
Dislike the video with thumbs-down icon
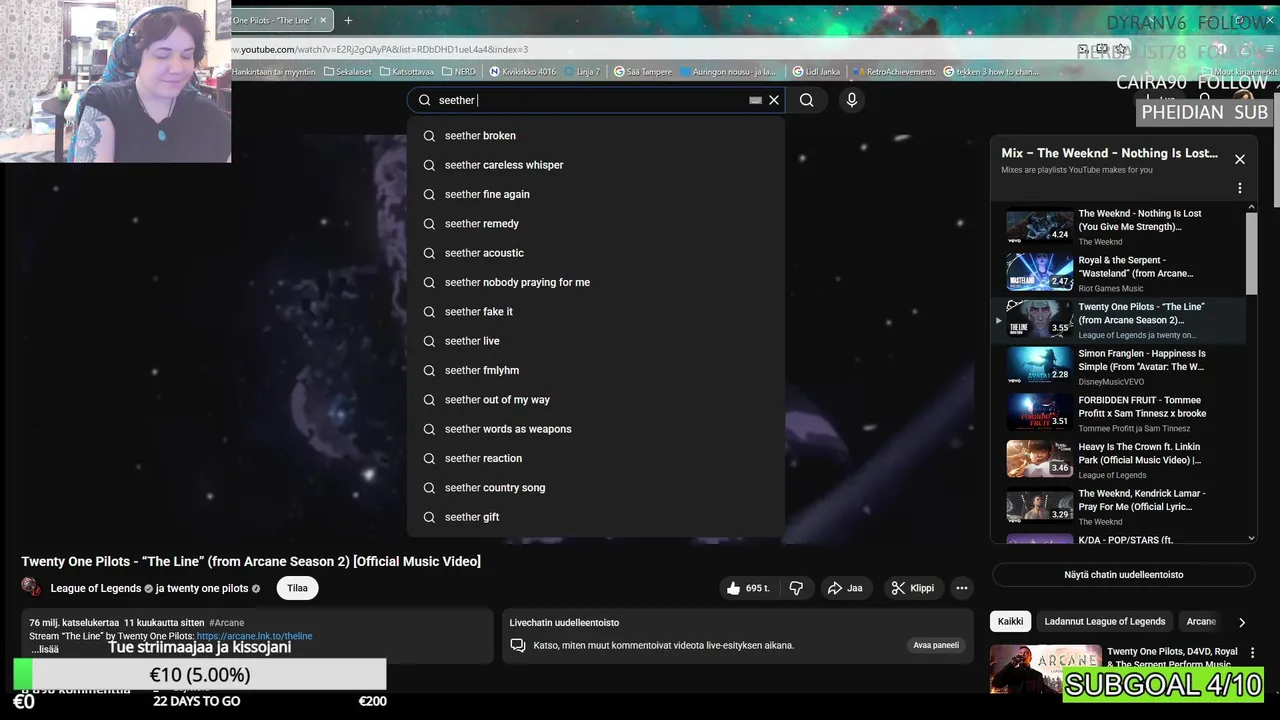pyautogui.click(x=796, y=588)
